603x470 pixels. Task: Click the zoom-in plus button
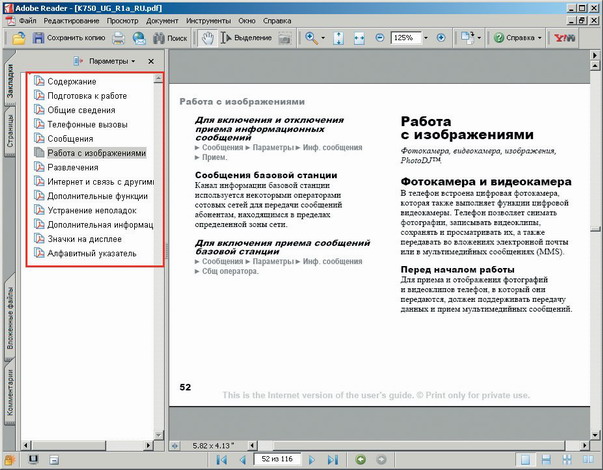coord(440,38)
